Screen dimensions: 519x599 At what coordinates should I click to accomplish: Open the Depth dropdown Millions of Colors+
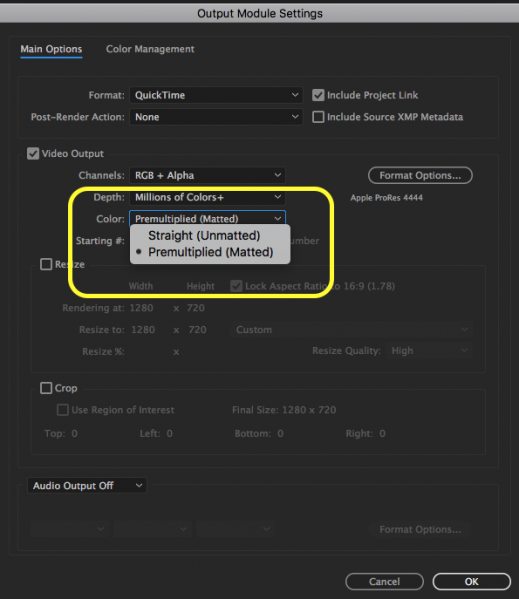pos(207,197)
